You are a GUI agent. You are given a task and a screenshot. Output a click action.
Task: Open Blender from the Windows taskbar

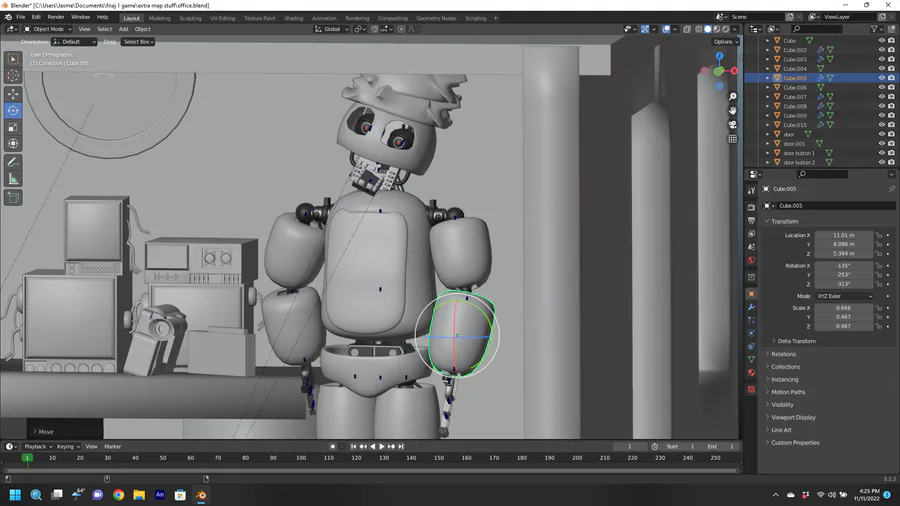pos(201,495)
